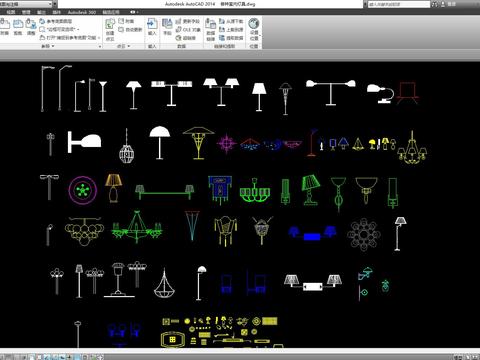Open the Adjust reference tool

coord(31,27)
